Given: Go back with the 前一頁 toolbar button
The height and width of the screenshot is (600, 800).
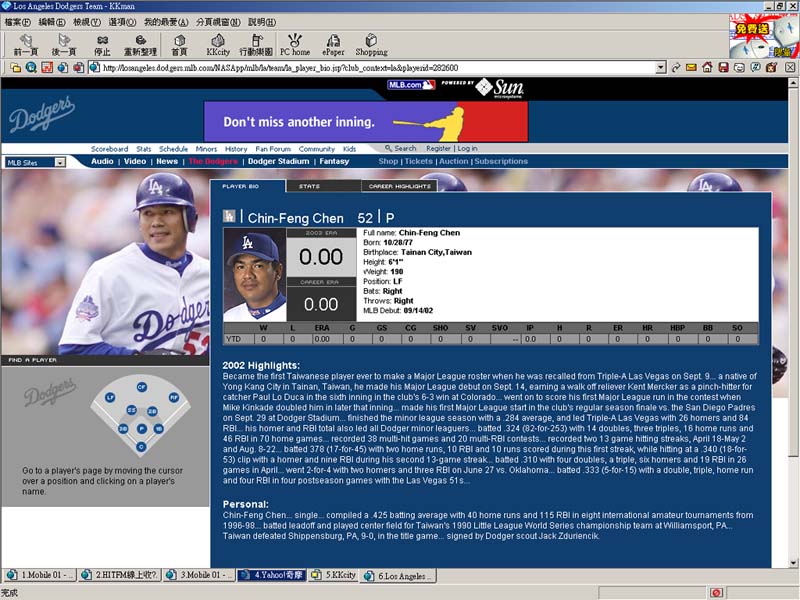Looking at the screenshot, I should click(26, 45).
